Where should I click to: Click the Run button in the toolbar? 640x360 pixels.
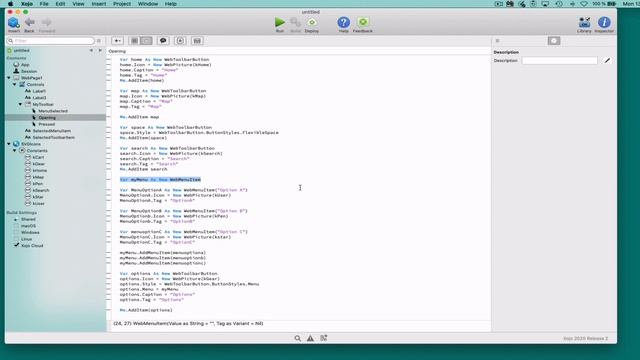(280, 24)
